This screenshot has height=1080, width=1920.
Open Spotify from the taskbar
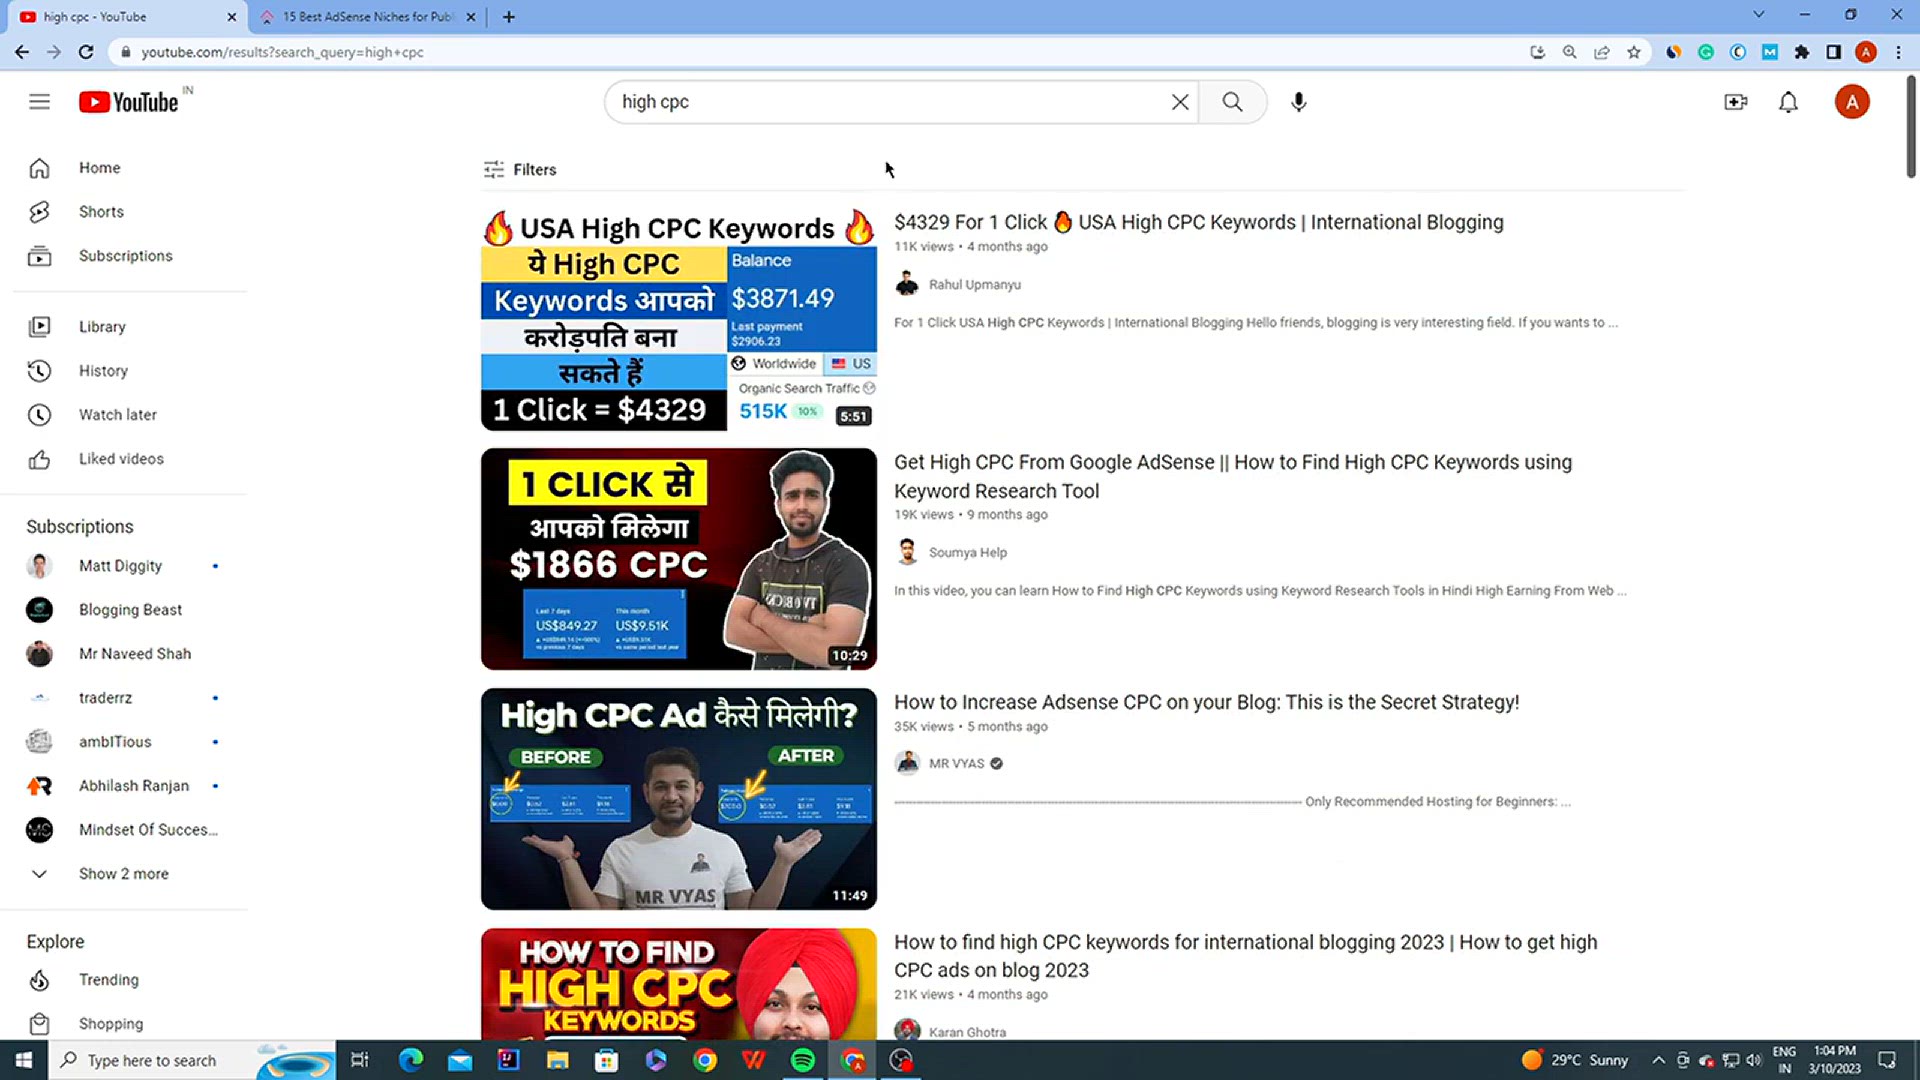click(x=803, y=1060)
